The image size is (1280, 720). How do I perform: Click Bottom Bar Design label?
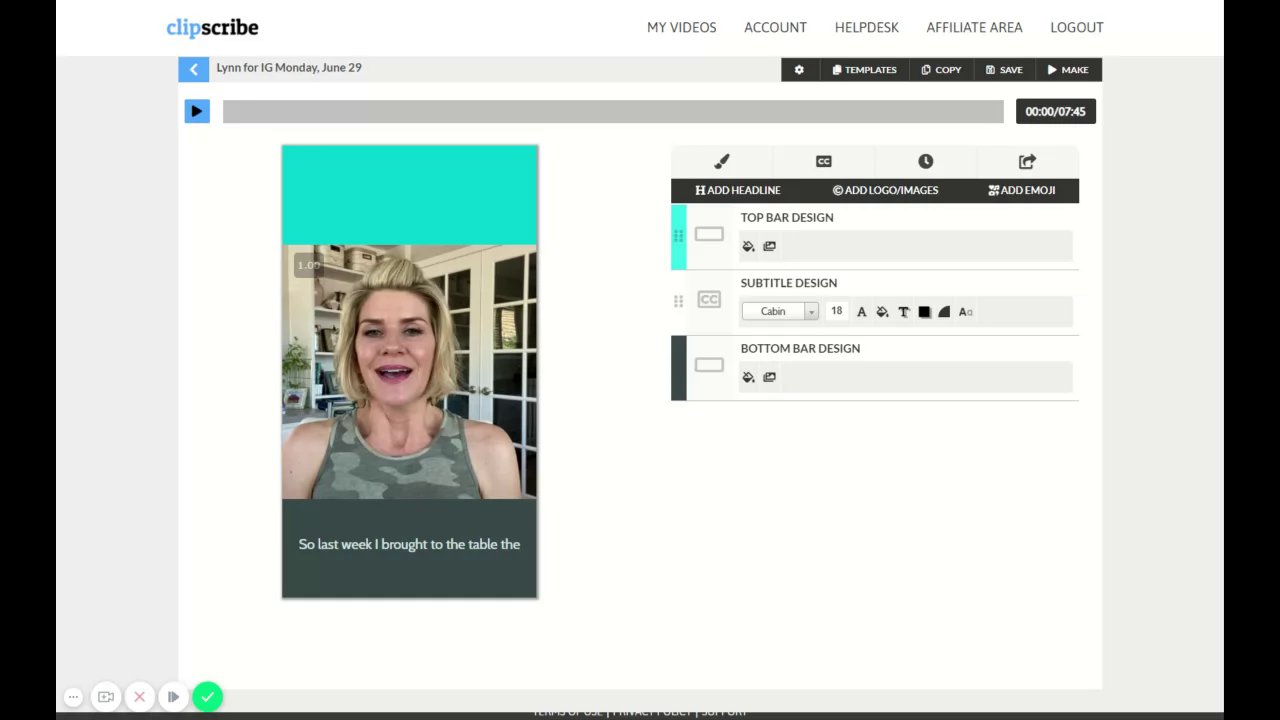(800, 348)
